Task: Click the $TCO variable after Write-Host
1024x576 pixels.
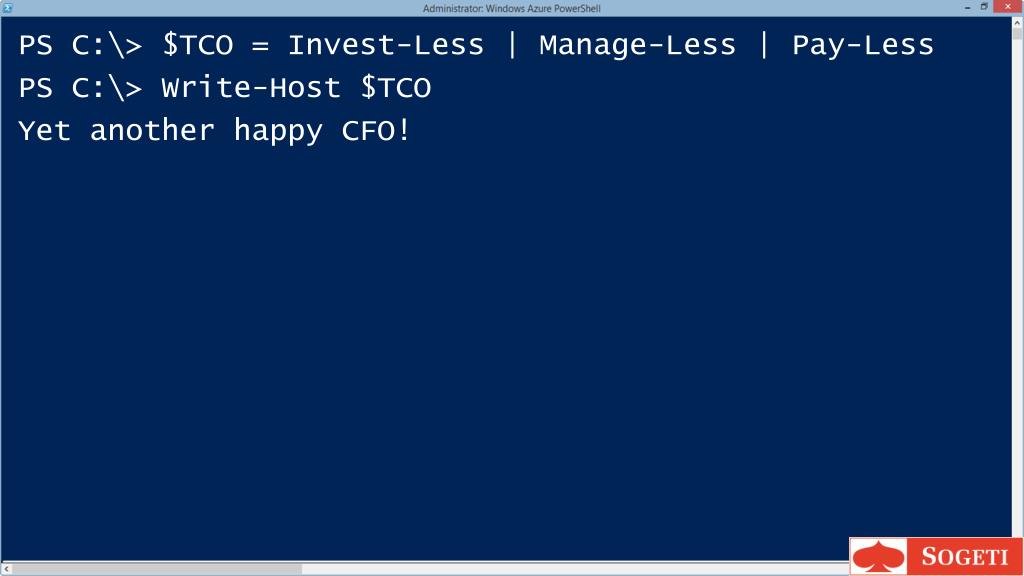Action: point(396,88)
